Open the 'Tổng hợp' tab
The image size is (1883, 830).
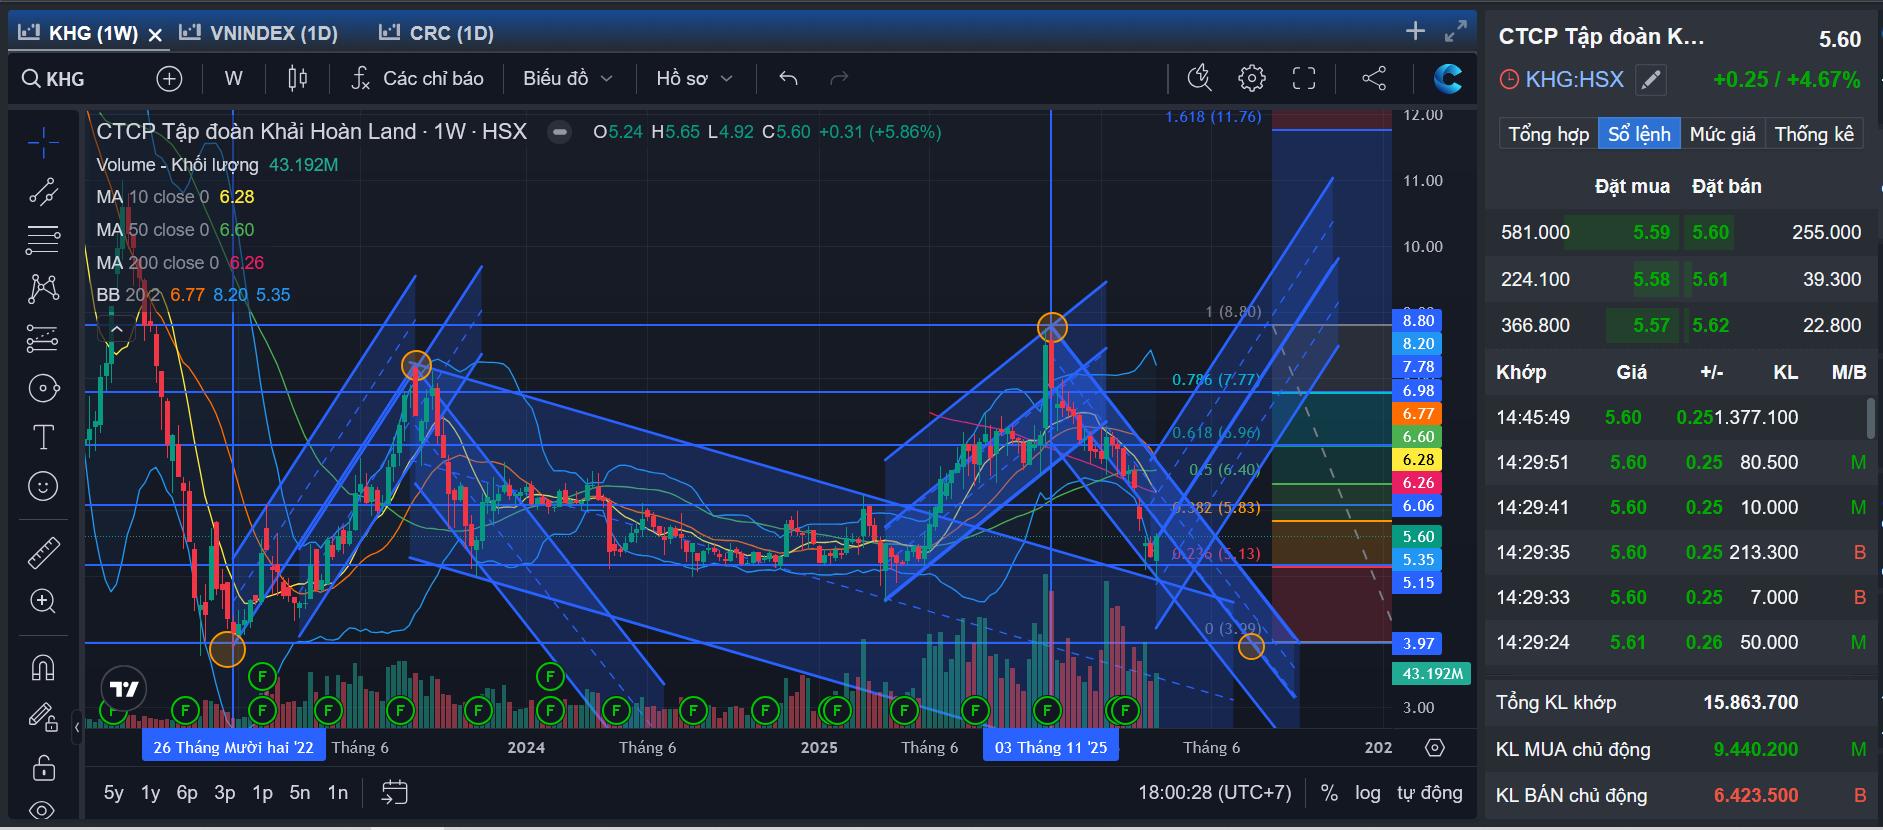(x=1548, y=134)
